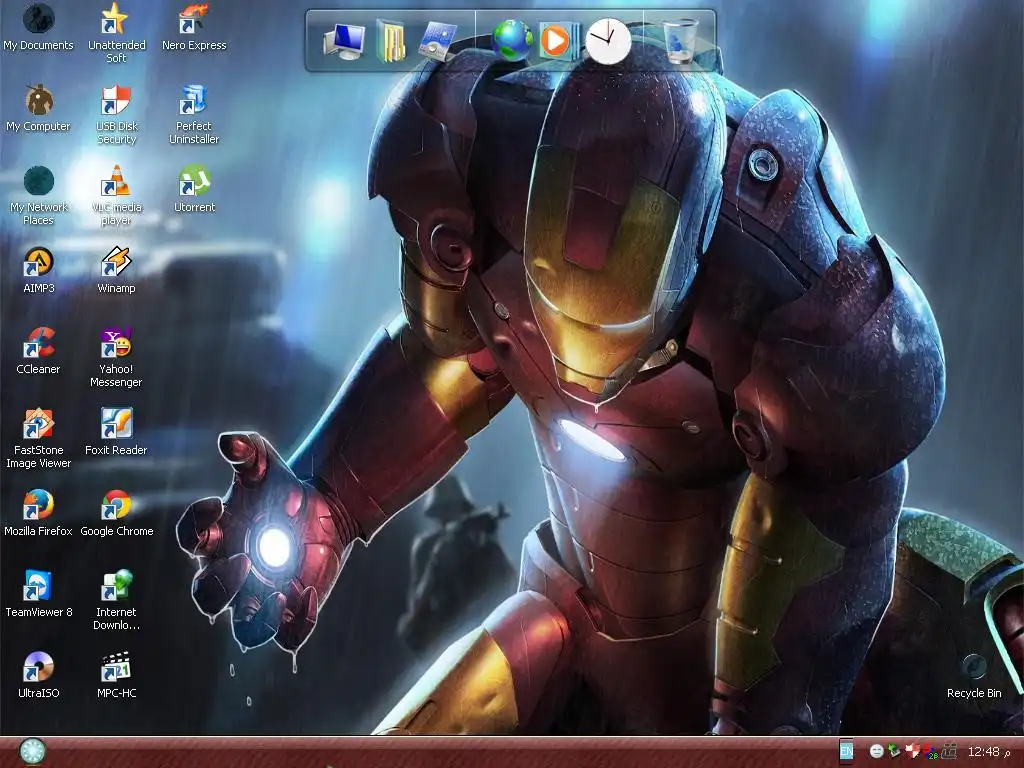Launch the Google Chrome shortcut
Image resolution: width=1024 pixels, height=768 pixels.
[x=116, y=514]
